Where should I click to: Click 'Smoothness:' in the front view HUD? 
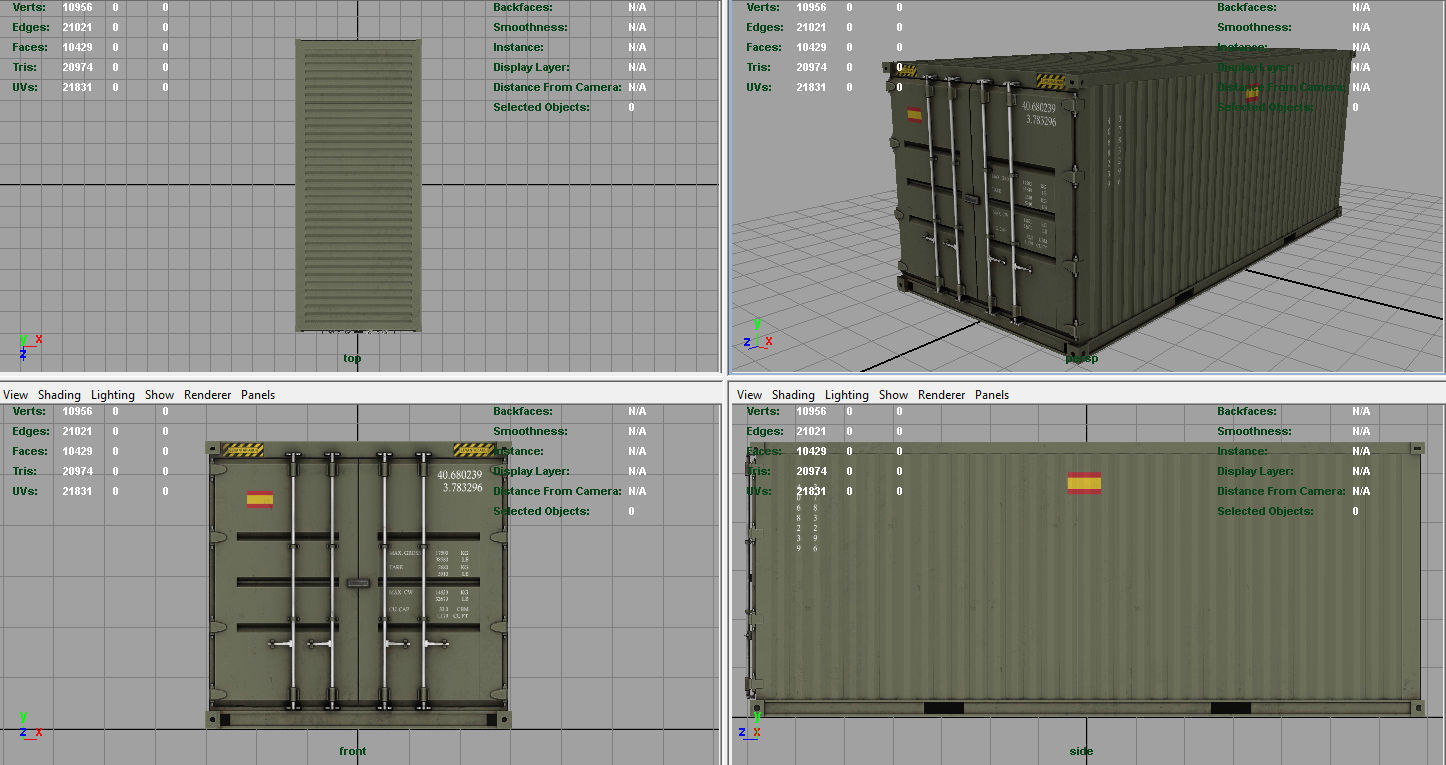[528, 431]
